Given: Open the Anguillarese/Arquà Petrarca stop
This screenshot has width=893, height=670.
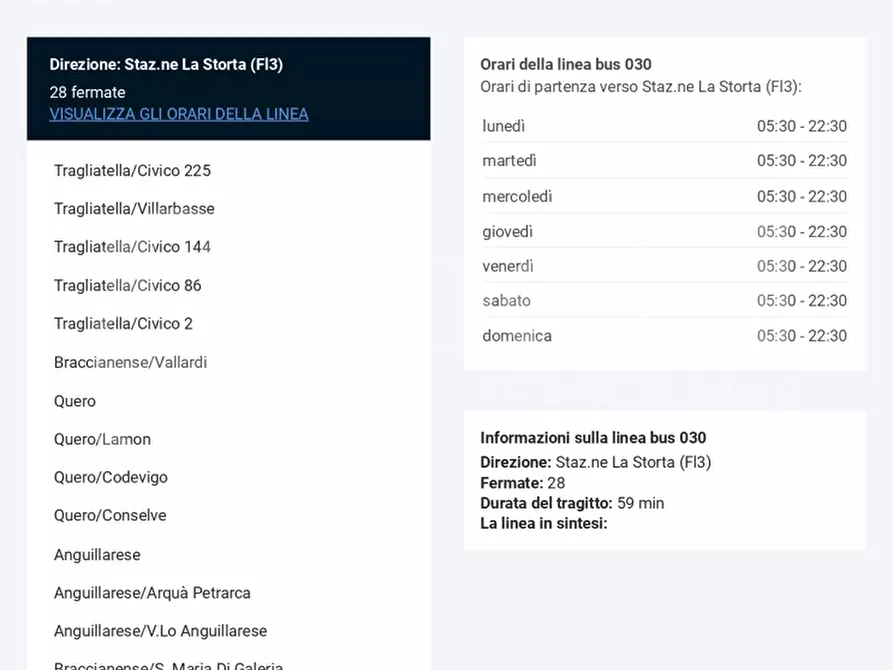Looking at the screenshot, I should click(152, 593).
